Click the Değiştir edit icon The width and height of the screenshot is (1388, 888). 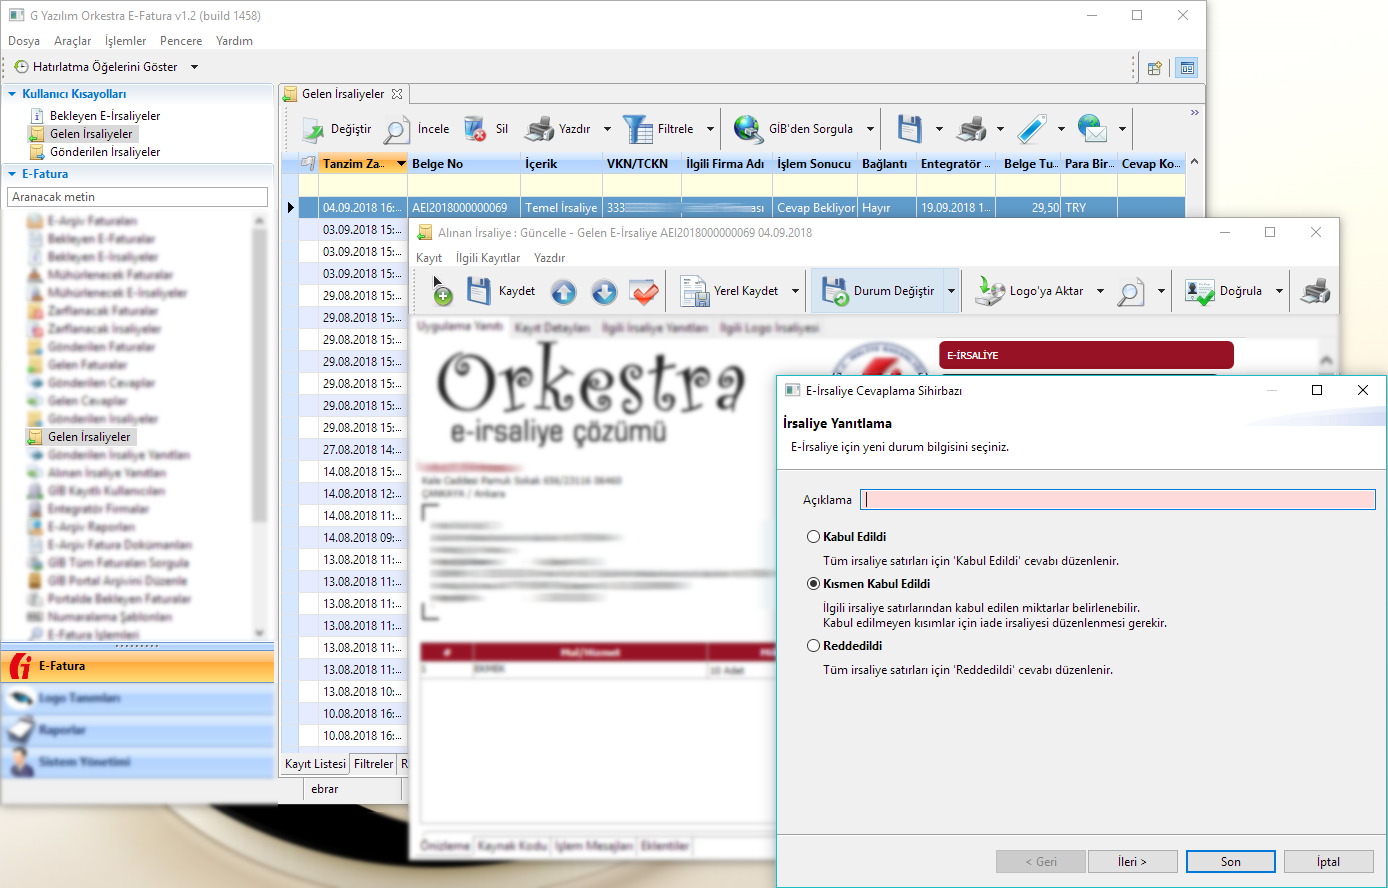coord(313,129)
